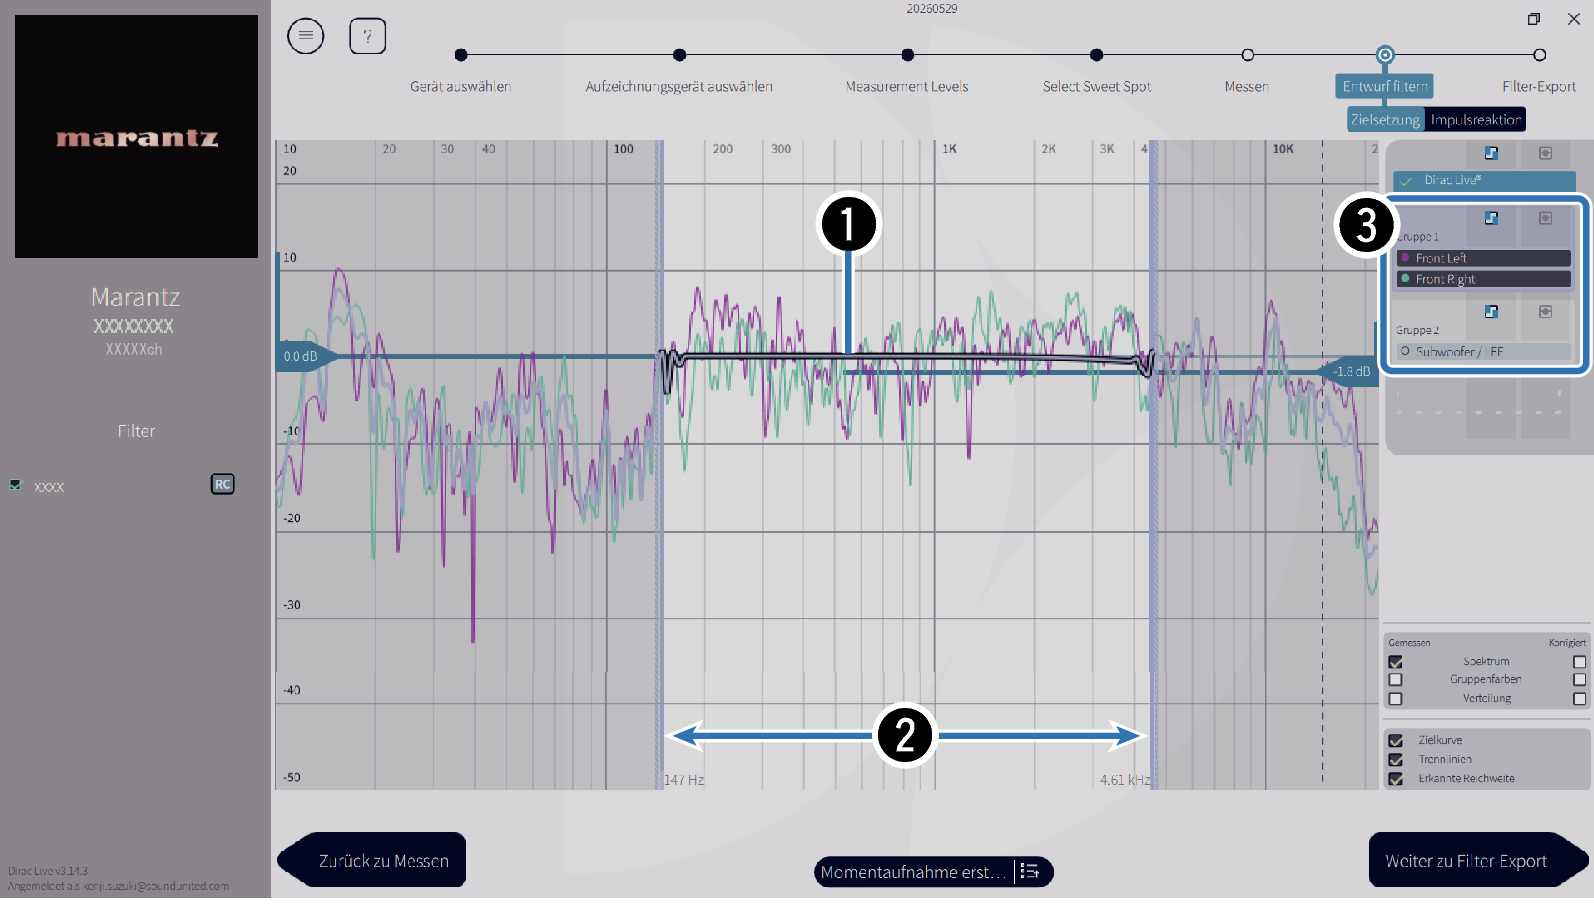Screen dimensions: 1594x909
Task: Open the snapshot list icon beside Momentaufnahme
Action: coord(1030,872)
